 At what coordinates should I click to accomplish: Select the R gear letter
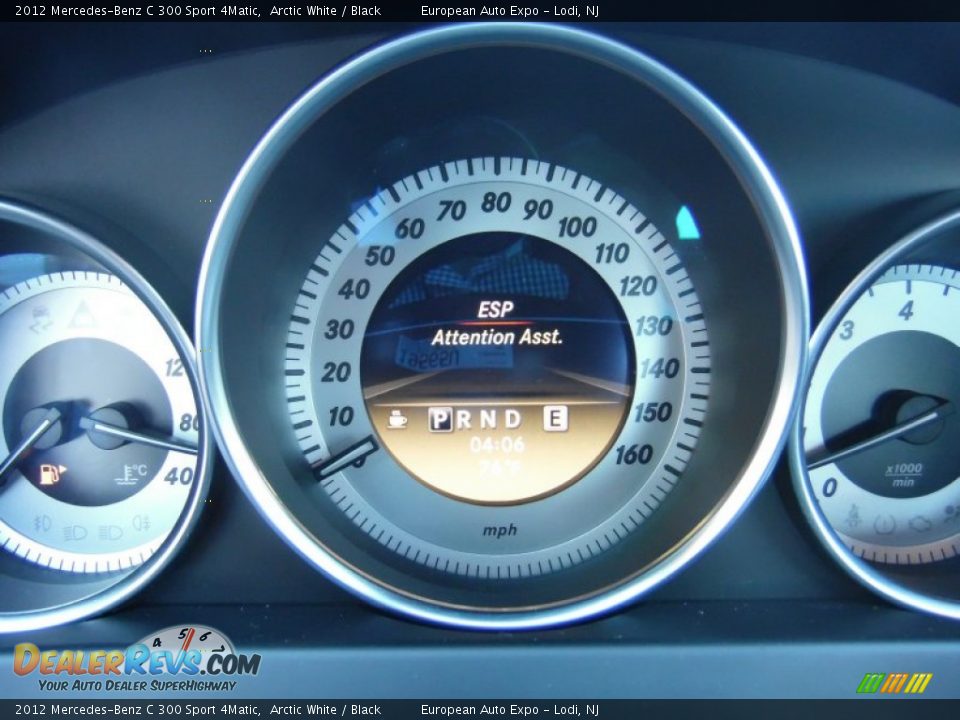(464, 420)
